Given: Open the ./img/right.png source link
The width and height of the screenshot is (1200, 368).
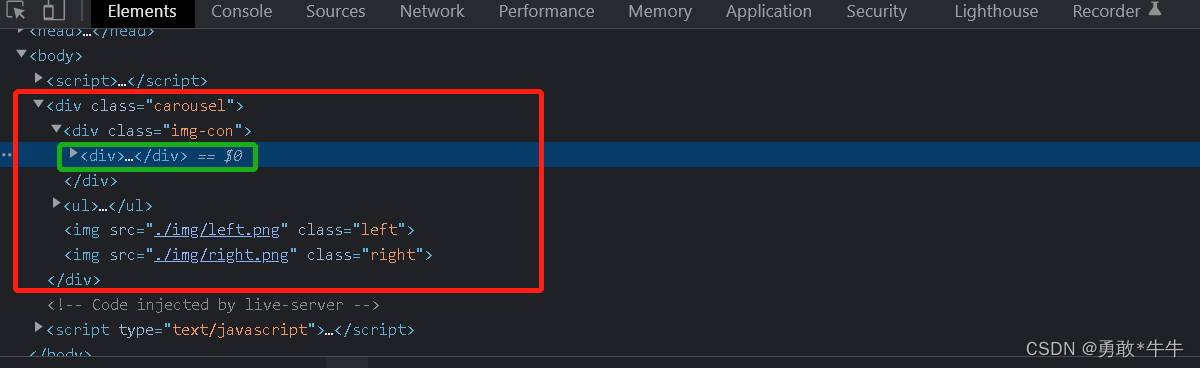Looking at the screenshot, I should [x=225, y=255].
